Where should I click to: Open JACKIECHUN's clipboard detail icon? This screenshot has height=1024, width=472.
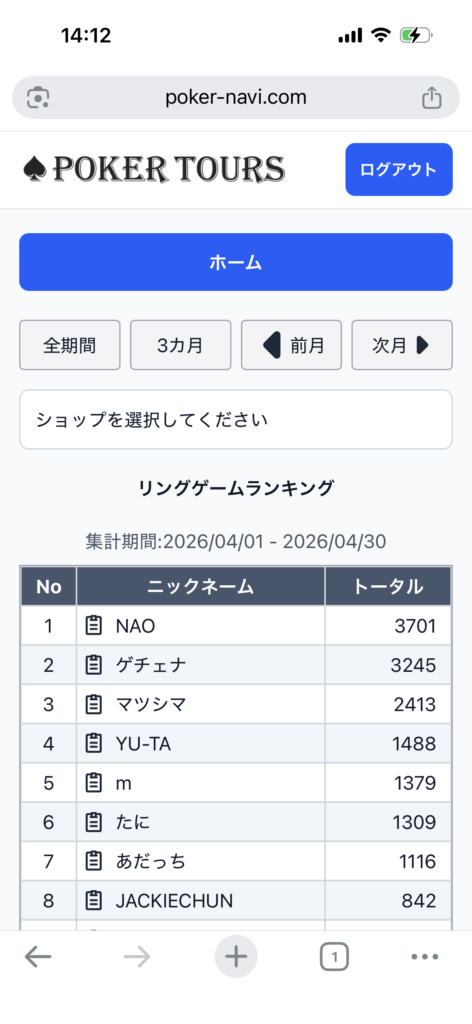coord(95,901)
